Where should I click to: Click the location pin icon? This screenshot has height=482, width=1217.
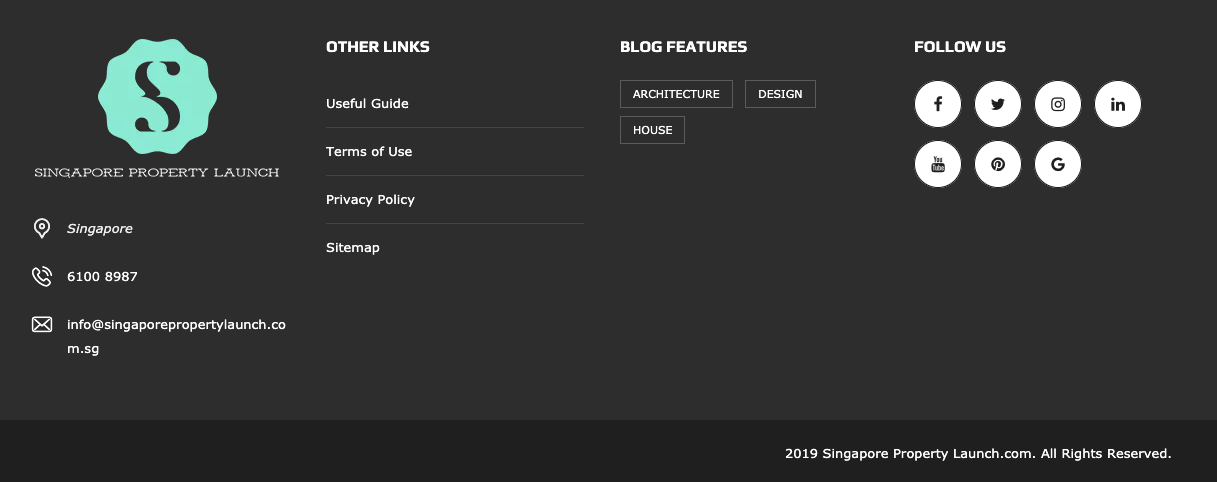(x=42, y=229)
